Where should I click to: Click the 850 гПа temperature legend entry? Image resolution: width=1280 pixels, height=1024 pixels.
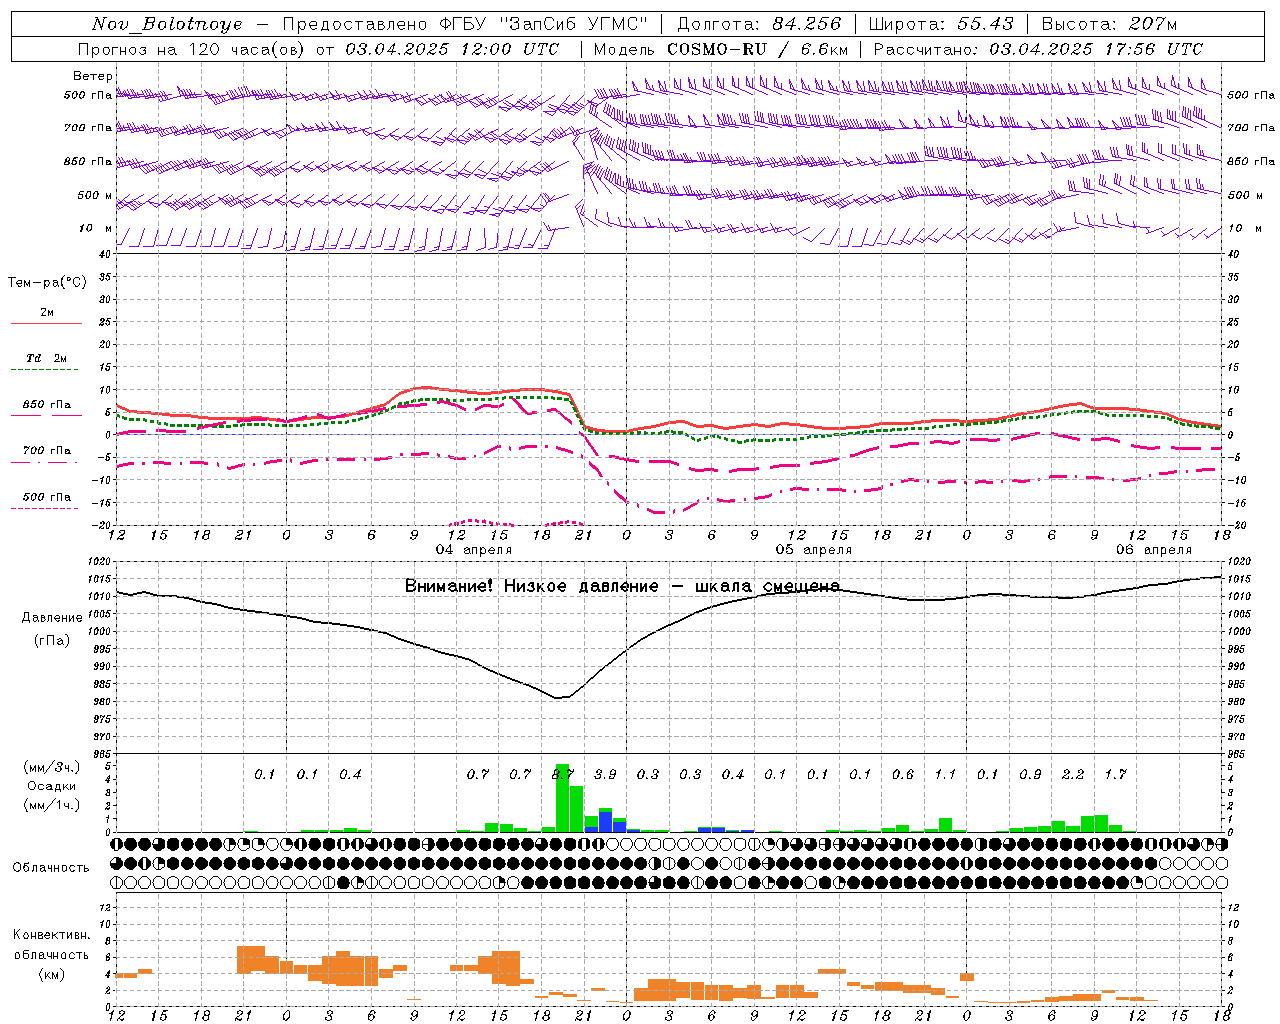[x=47, y=405]
